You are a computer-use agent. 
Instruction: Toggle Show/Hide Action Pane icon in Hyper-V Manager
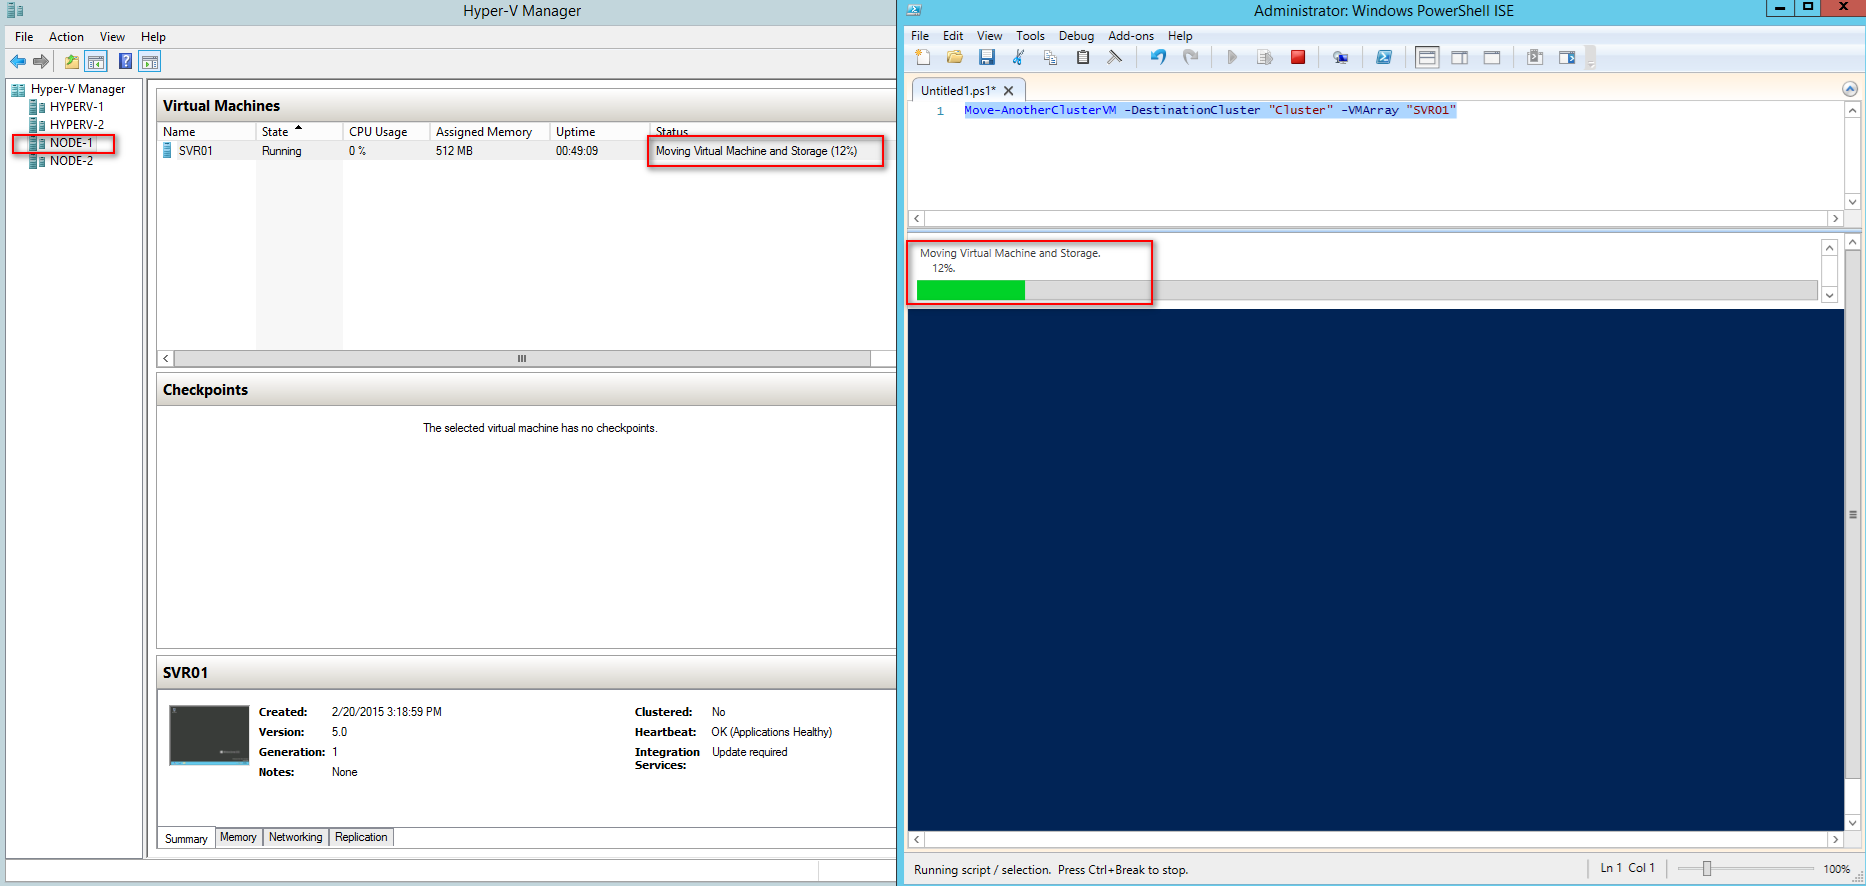point(150,62)
